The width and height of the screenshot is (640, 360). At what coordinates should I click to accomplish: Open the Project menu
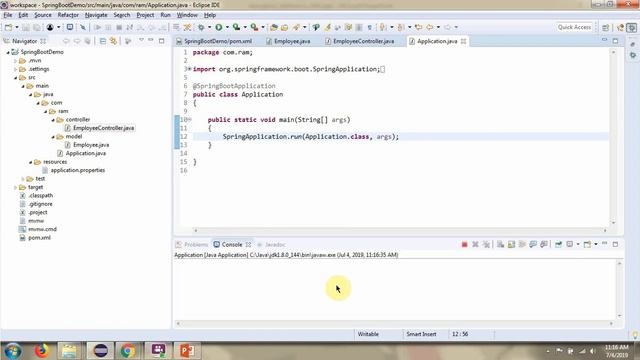(145, 15)
